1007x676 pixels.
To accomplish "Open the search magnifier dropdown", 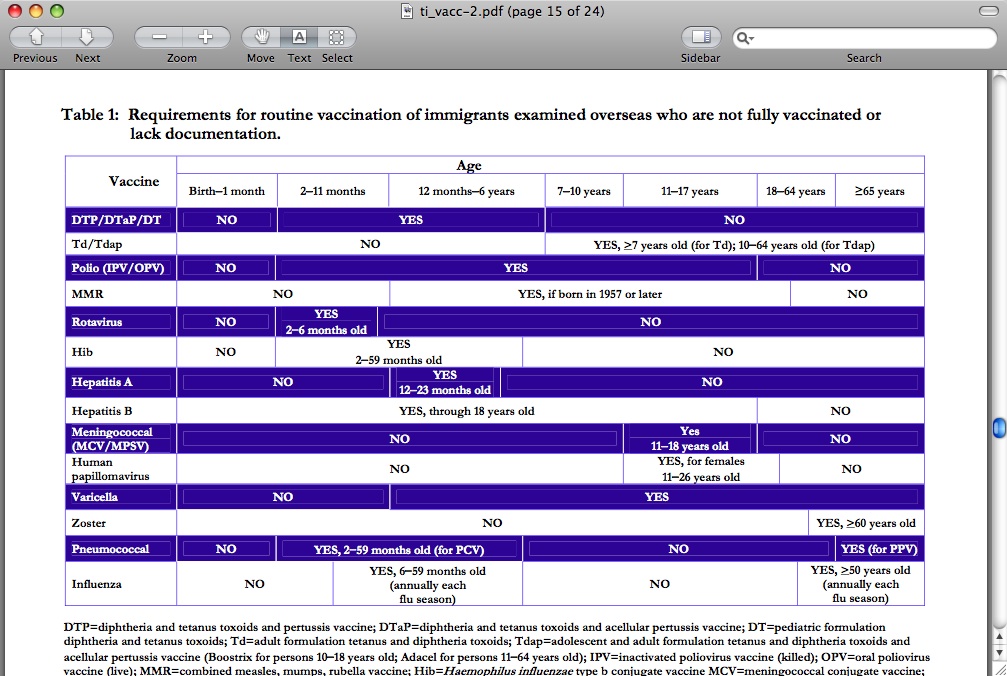I will pyautogui.click(x=745, y=38).
